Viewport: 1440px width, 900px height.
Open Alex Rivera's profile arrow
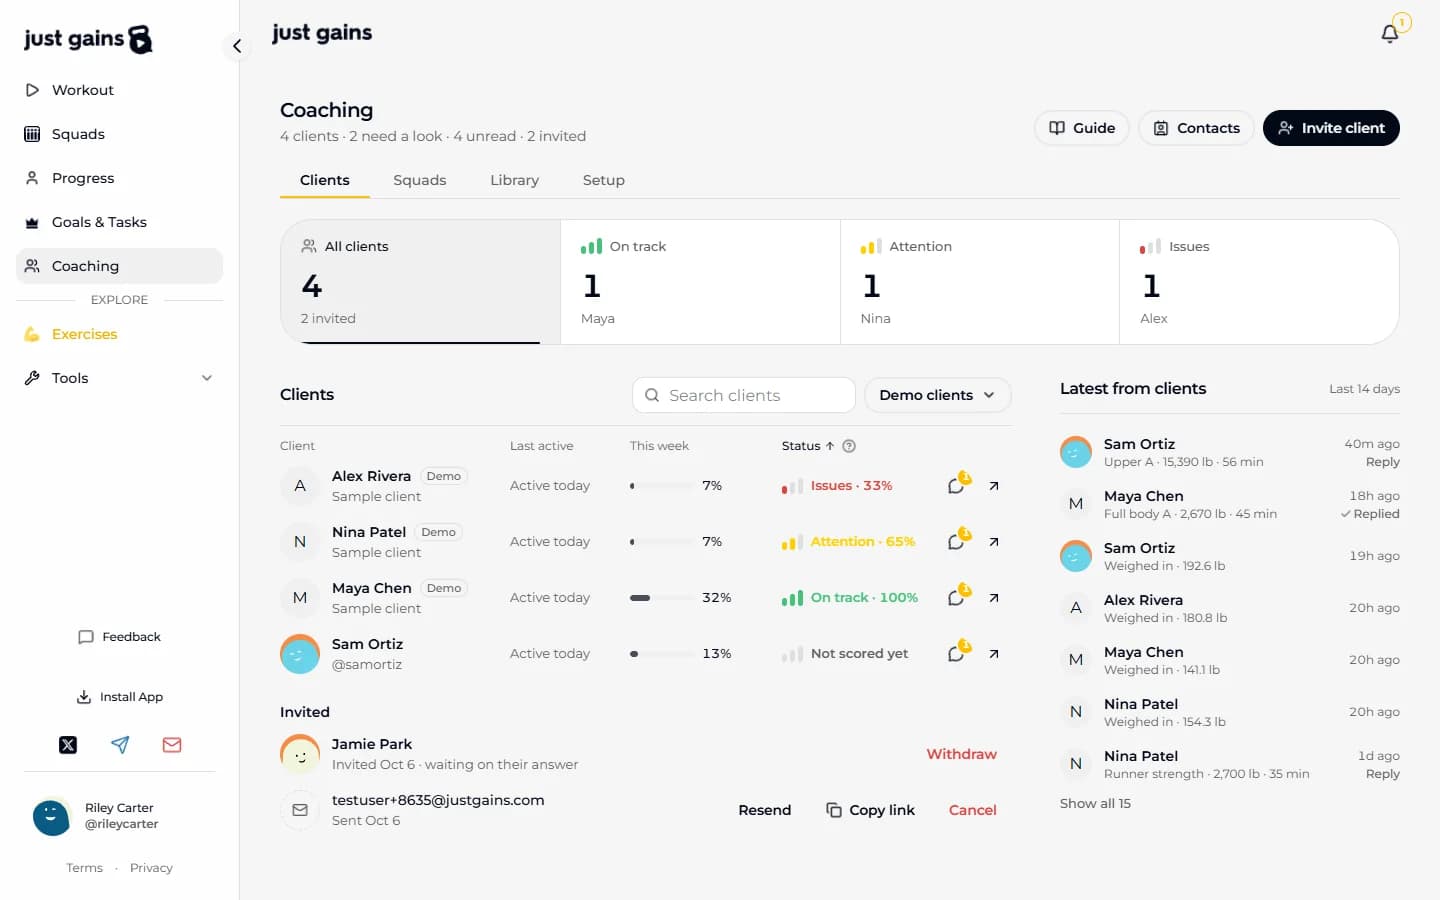994,486
